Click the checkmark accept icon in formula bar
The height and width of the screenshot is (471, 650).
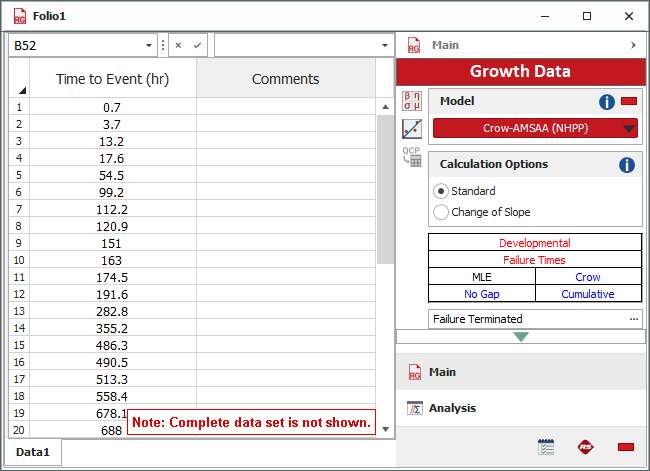[x=198, y=46]
